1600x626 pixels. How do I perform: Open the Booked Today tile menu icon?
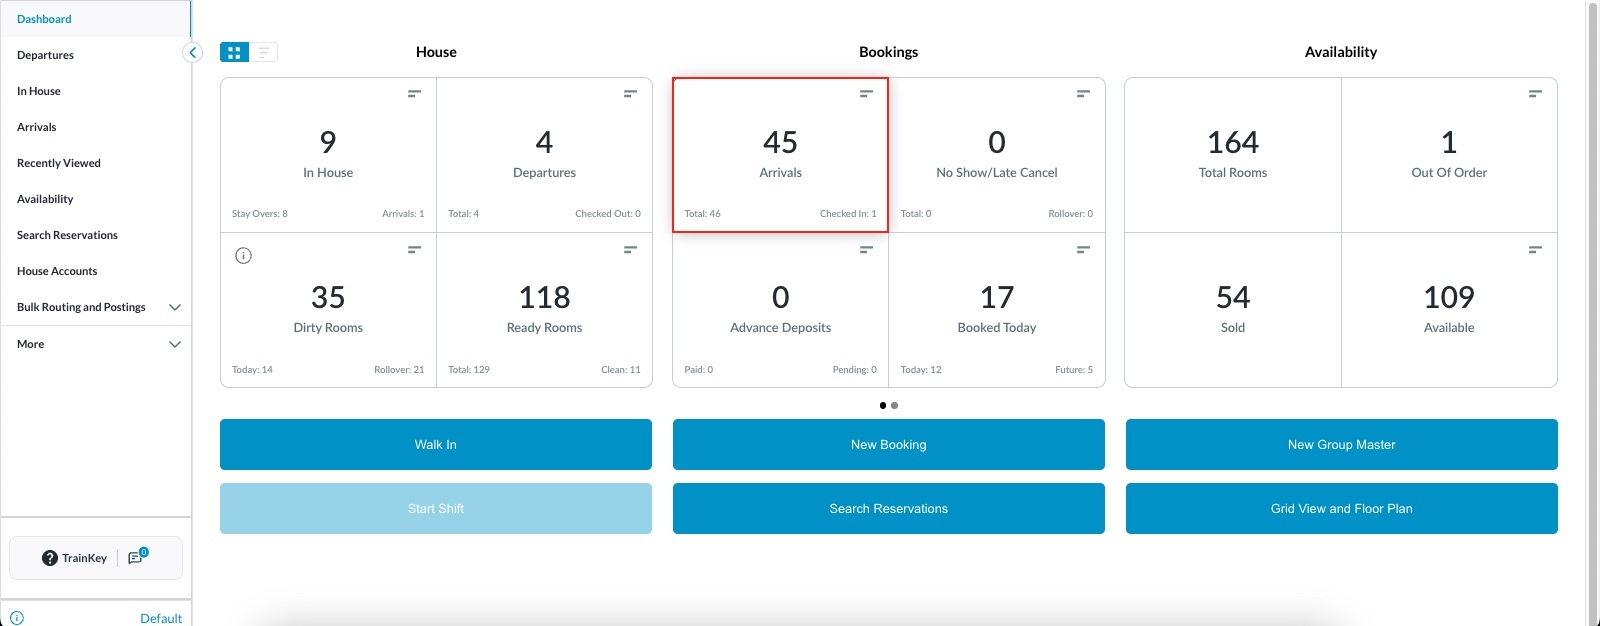(1083, 250)
